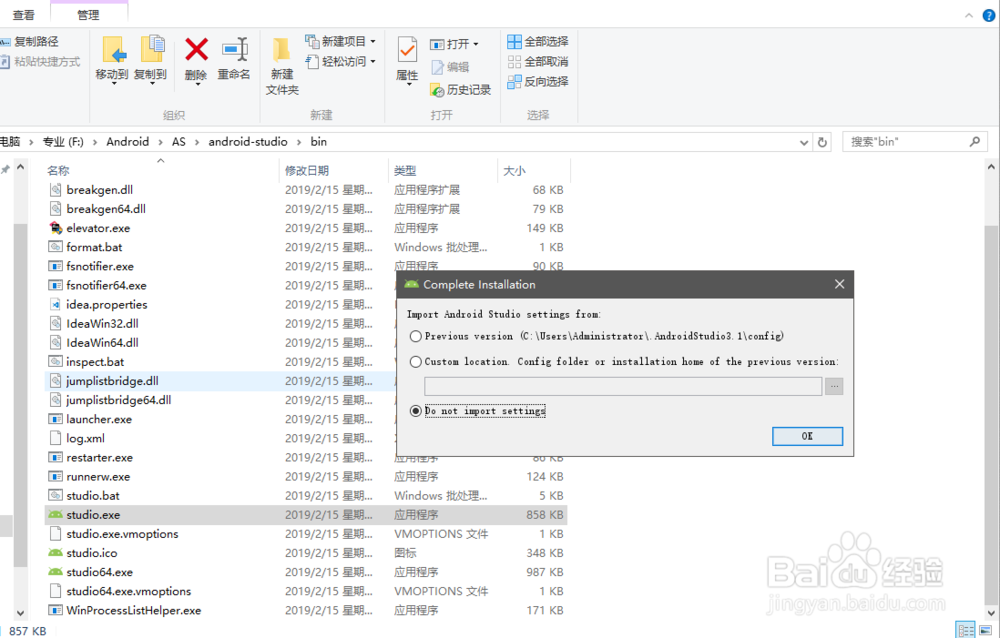Click the browse ellipsis button in dialog
1000x638 pixels.
(x=834, y=387)
